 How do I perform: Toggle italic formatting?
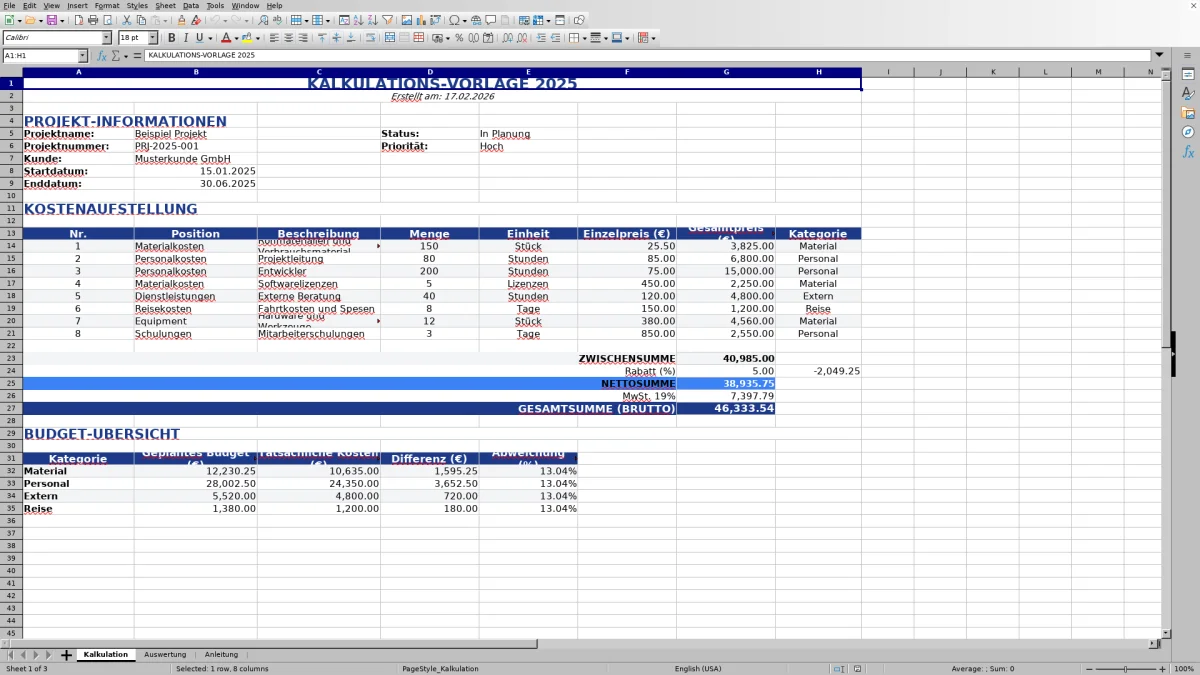[x=186, y=38]
